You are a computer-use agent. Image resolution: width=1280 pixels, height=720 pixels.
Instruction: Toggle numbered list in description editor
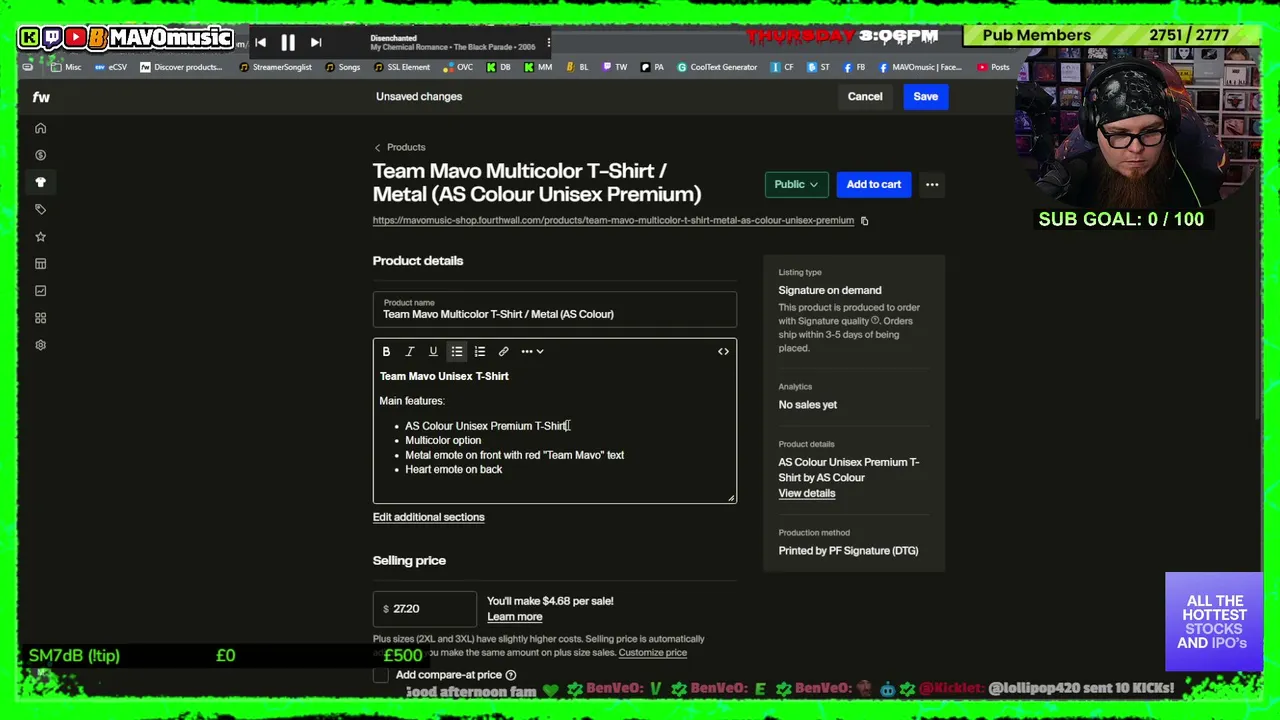(x=480, y=351)
